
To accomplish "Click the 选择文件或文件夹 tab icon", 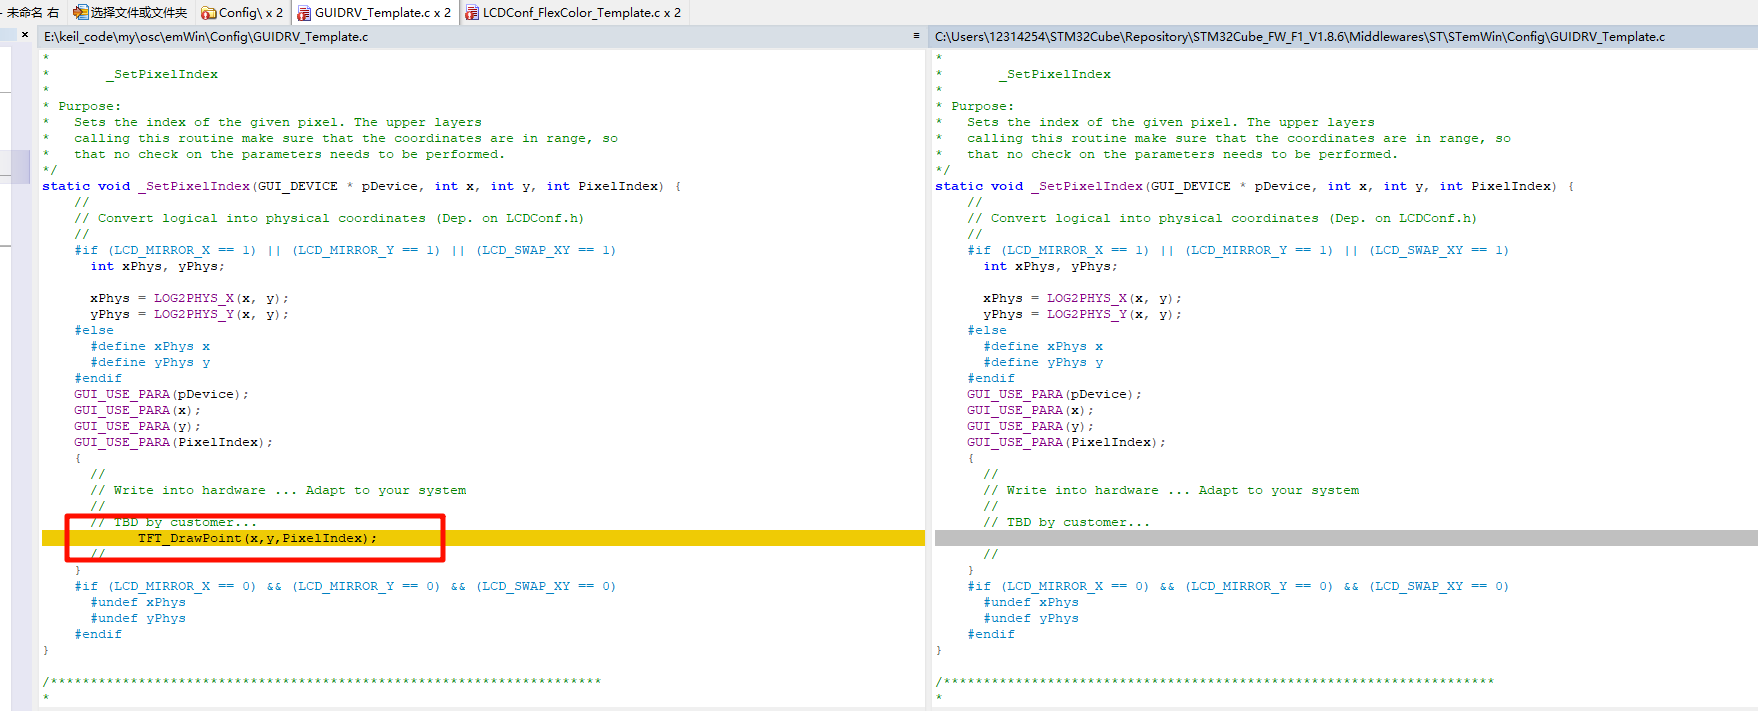I will click(80, 13).
